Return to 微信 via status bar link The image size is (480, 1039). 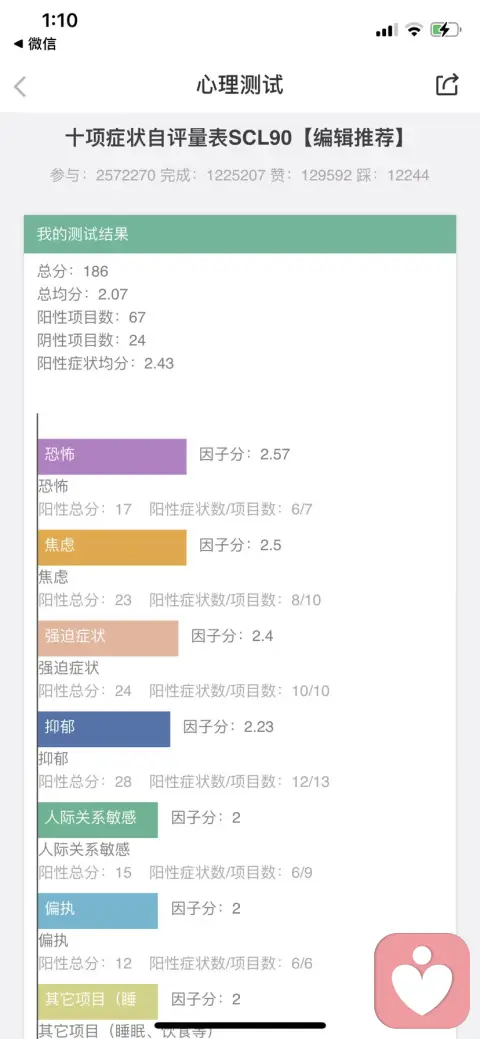tap(35, 44)
